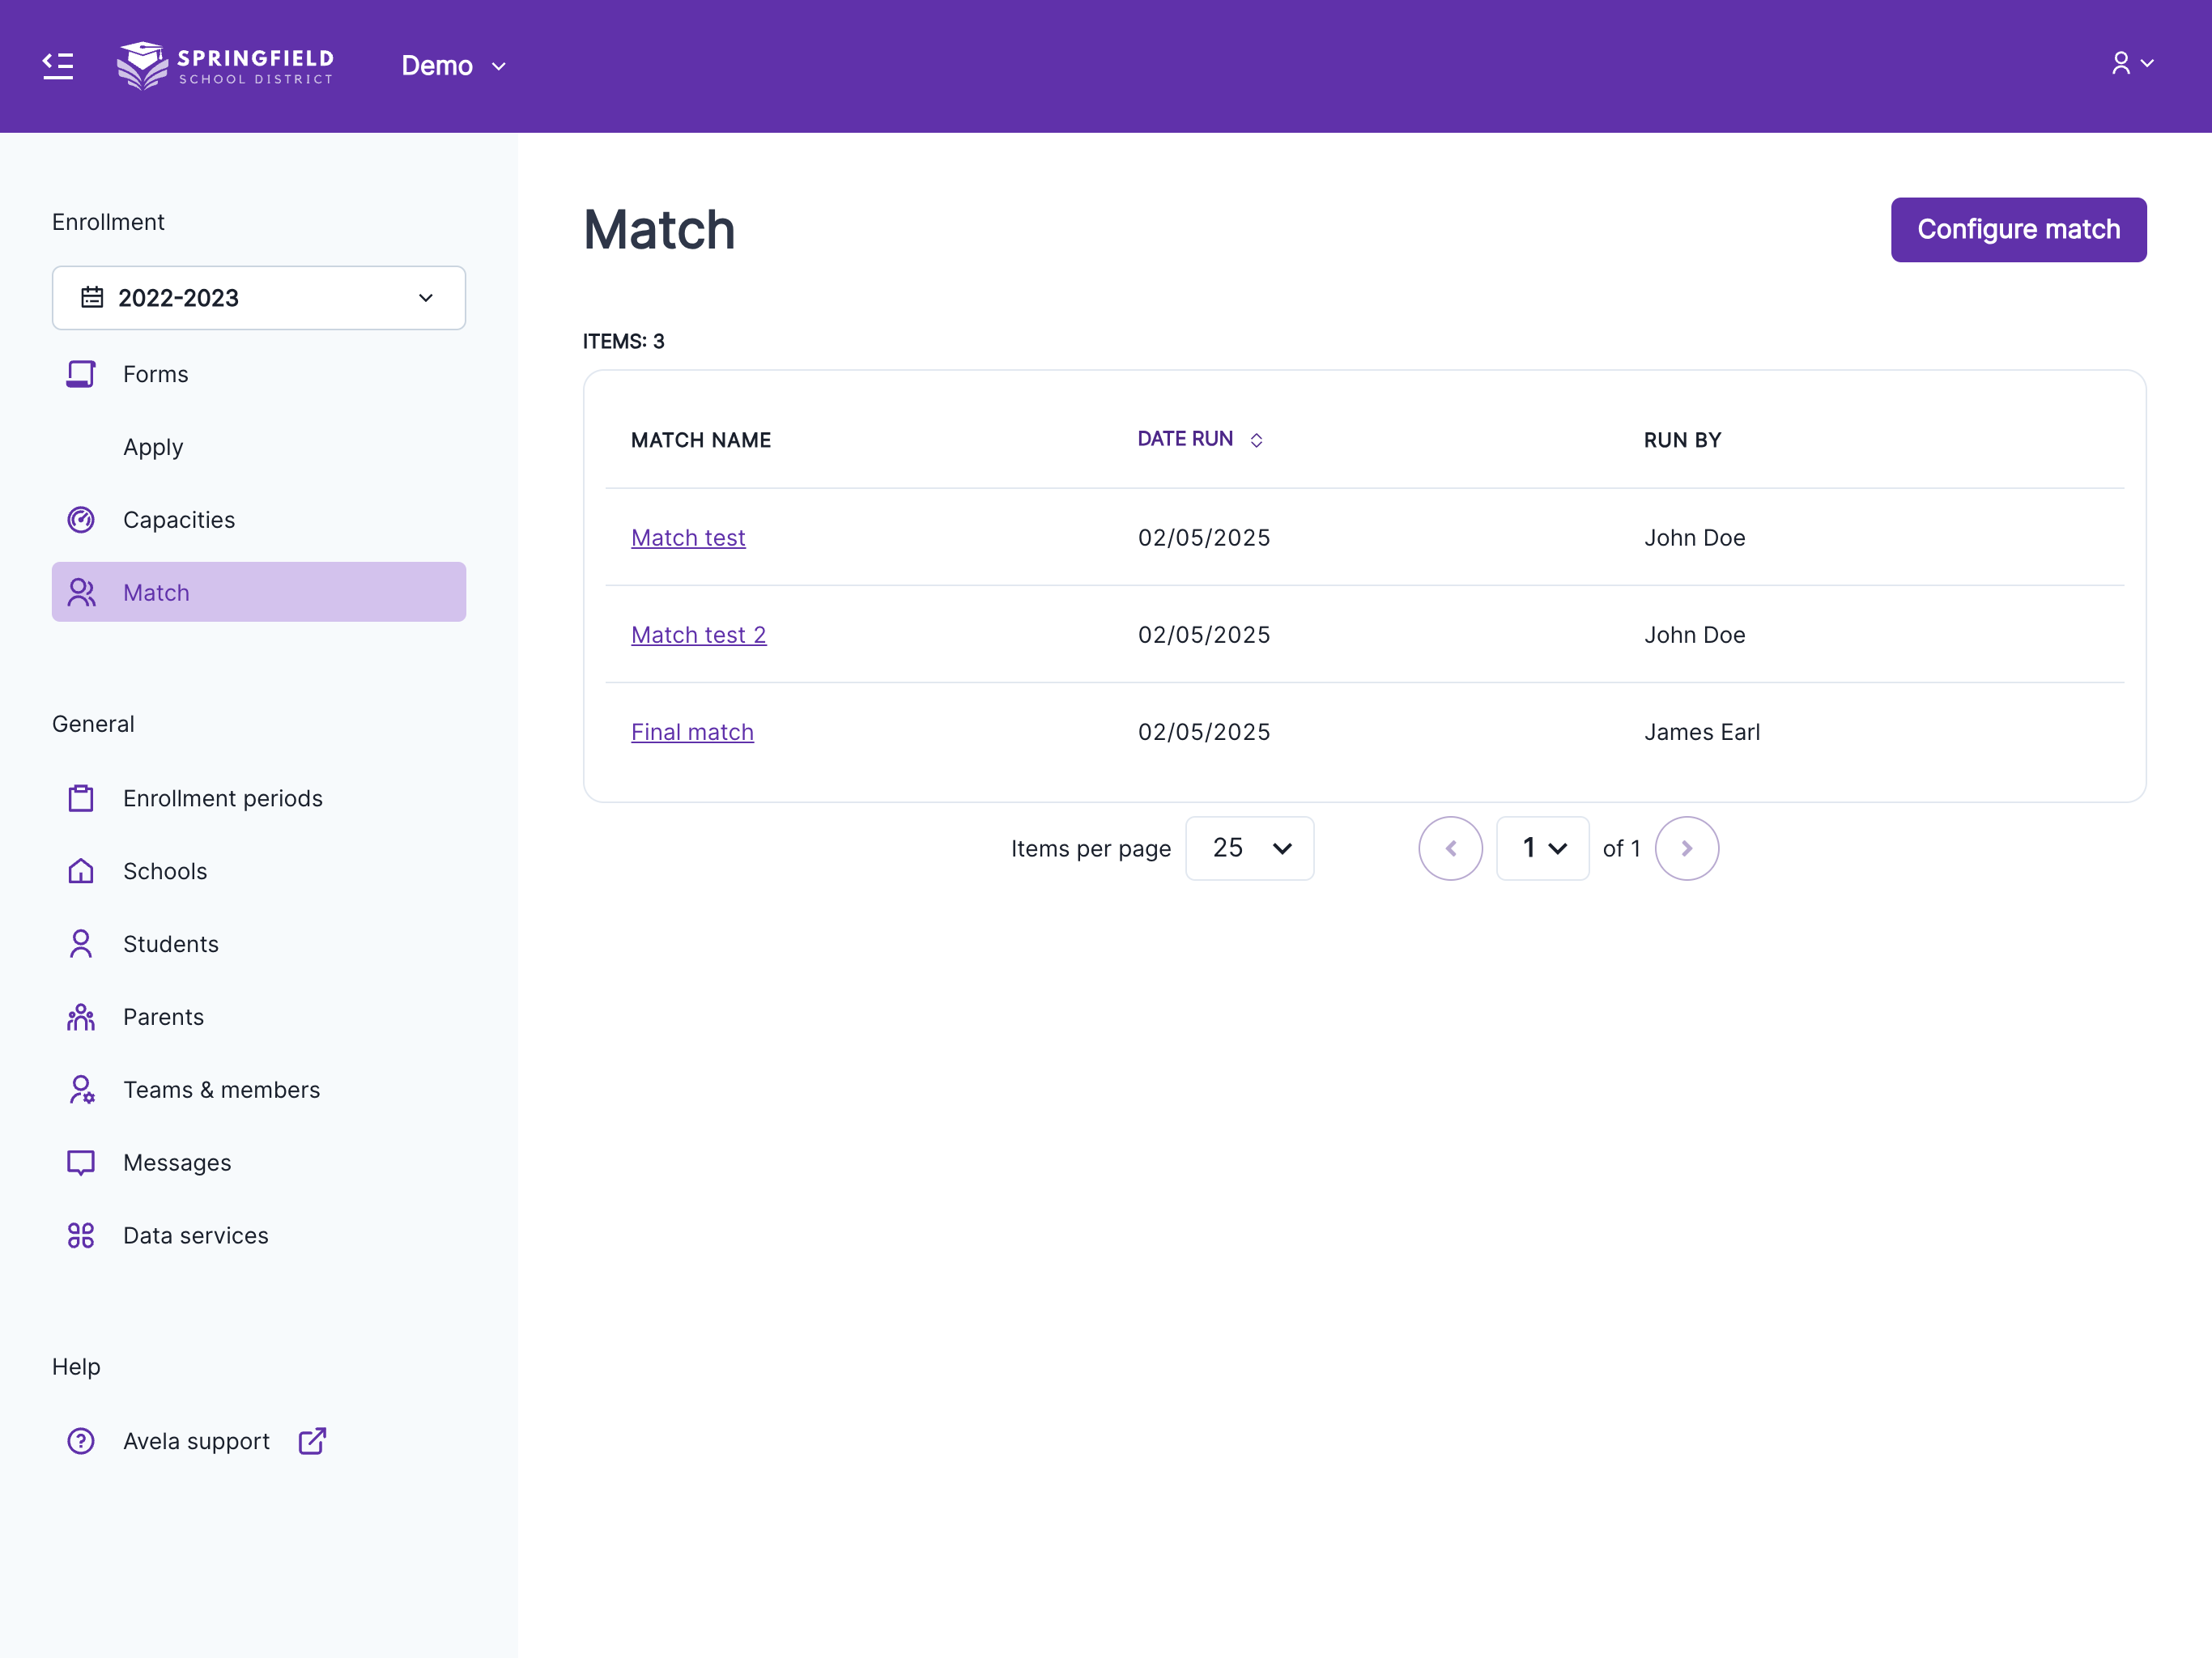
Task: Click the Avela support external link icon
Action: tap(311, 1440)
